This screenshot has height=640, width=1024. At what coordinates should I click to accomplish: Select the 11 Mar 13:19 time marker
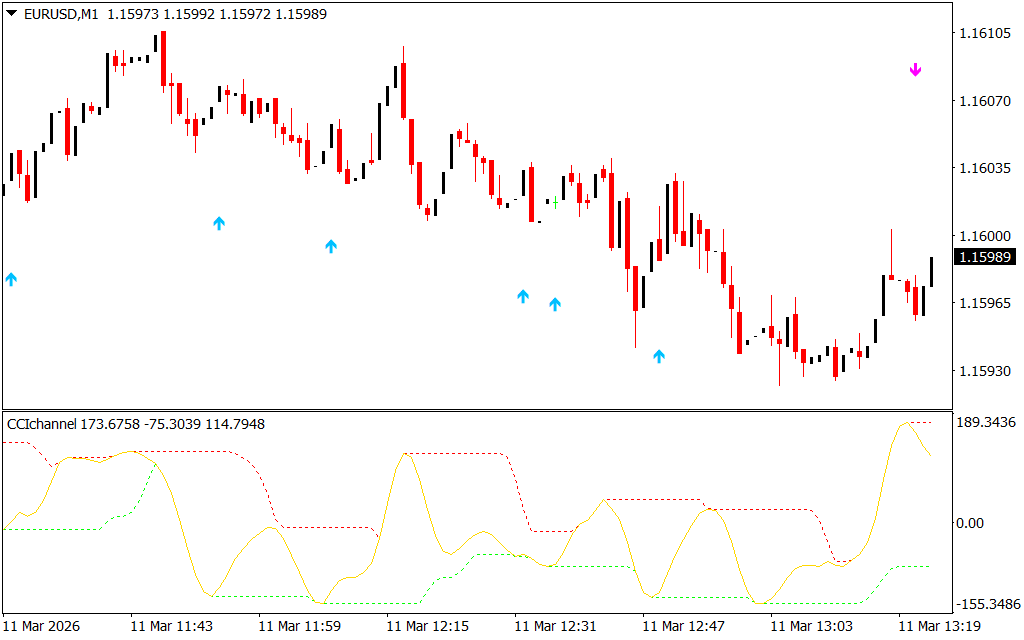[940, 626]
